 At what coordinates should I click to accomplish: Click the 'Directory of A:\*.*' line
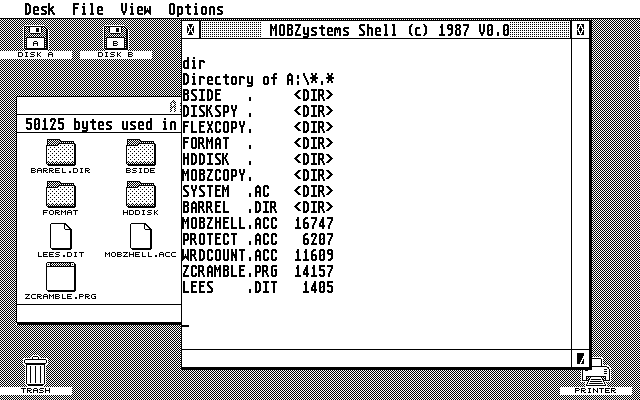click(258, 79)
